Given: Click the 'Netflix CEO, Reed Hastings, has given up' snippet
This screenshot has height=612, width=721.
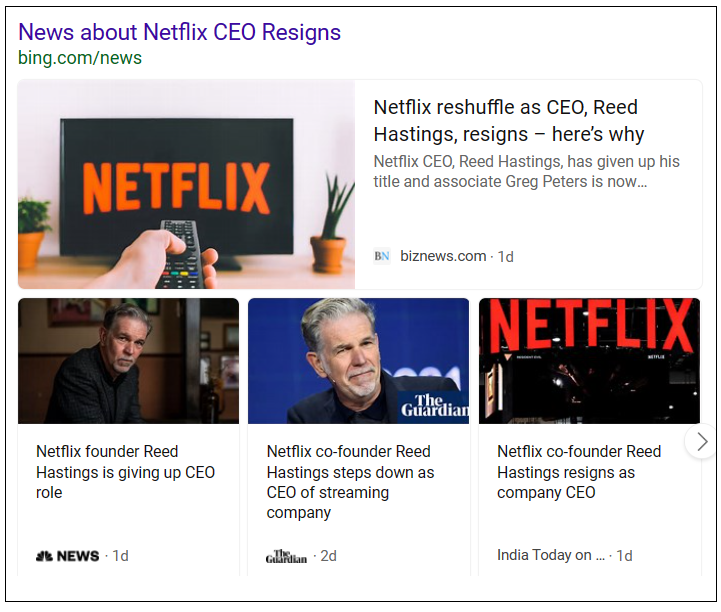Looking at the screenshot, I should (x=526, y=172).
